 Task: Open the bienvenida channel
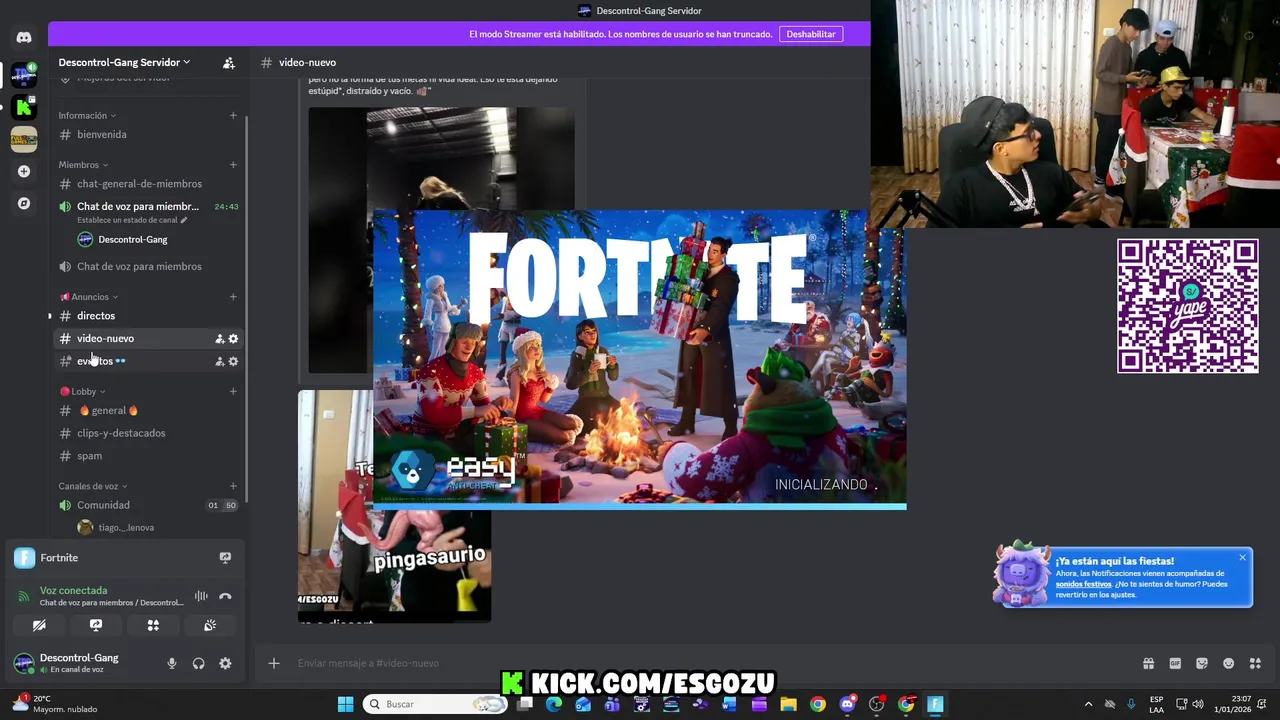(x=147, y=134)
